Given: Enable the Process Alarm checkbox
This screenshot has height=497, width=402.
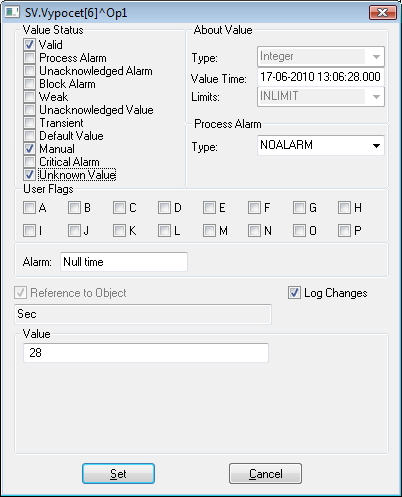Looking at the screenshot, I should (29, 57).
